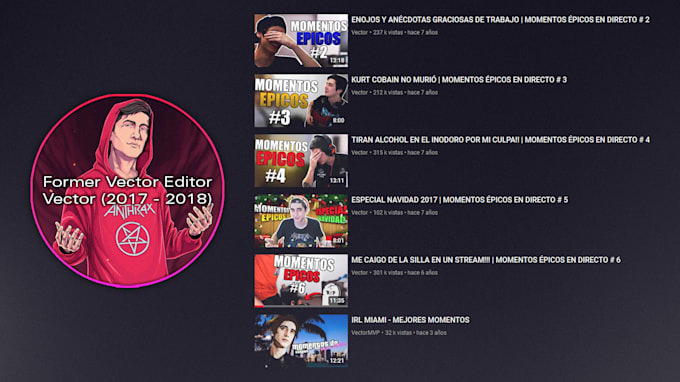680x382 pixels.
Task: Click 'VectorMVP • 32 k vistas' info line
Action: pyautogui.click(x=399, y=333)
